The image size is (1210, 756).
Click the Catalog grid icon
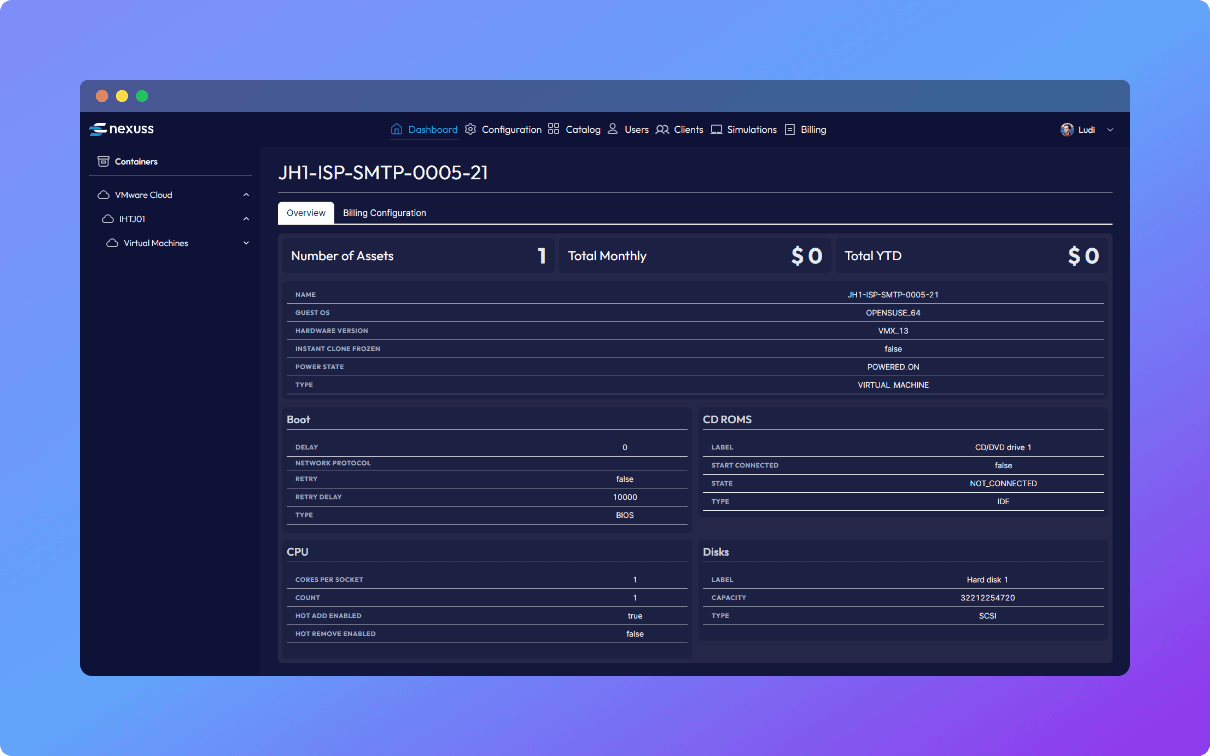(554, 129)
